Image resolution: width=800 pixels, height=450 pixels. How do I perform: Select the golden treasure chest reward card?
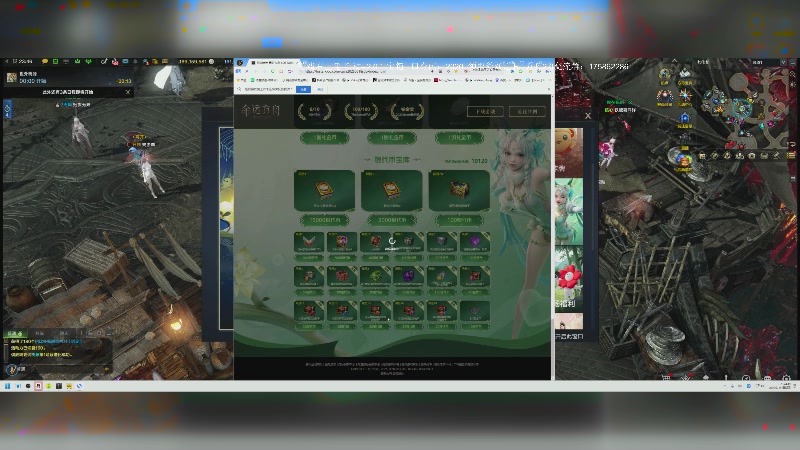pyautogui.click(x=459, y=190)
